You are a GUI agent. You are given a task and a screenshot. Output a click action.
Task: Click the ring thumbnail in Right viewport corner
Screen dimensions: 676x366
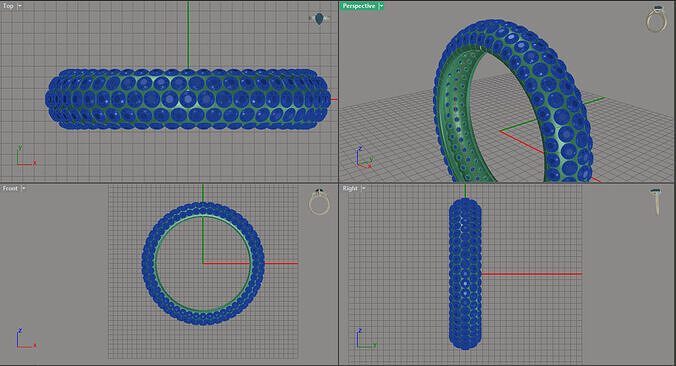[656, 202]
